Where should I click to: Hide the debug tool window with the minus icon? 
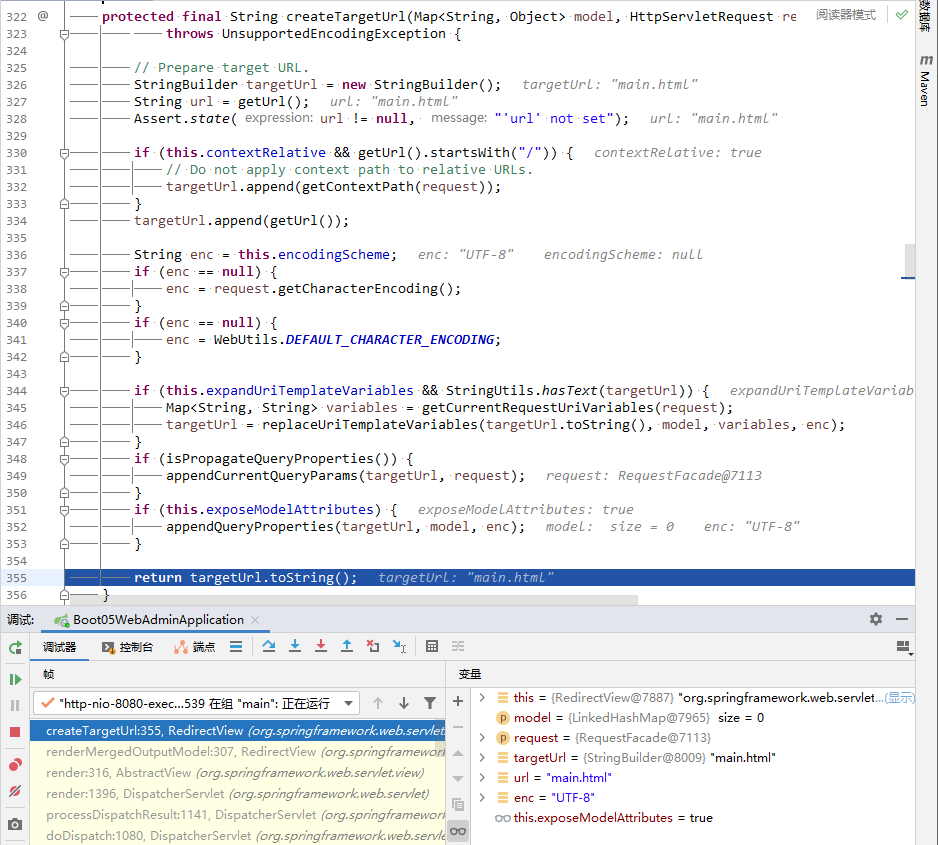point(902,619)
